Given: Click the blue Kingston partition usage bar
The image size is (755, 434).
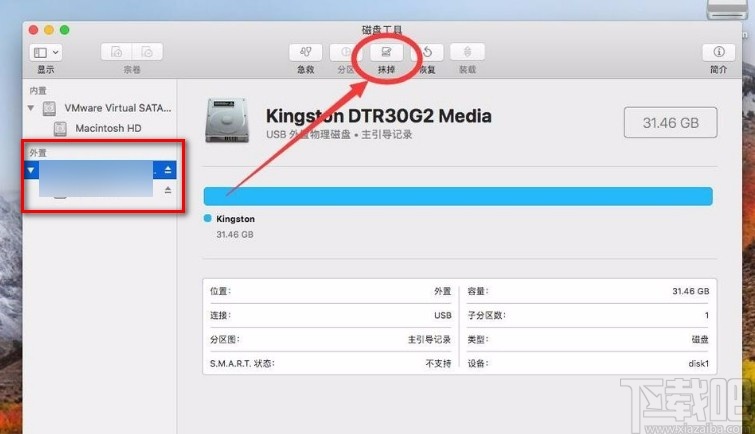Looking at the screenshot, I should (x=458, y=197).
